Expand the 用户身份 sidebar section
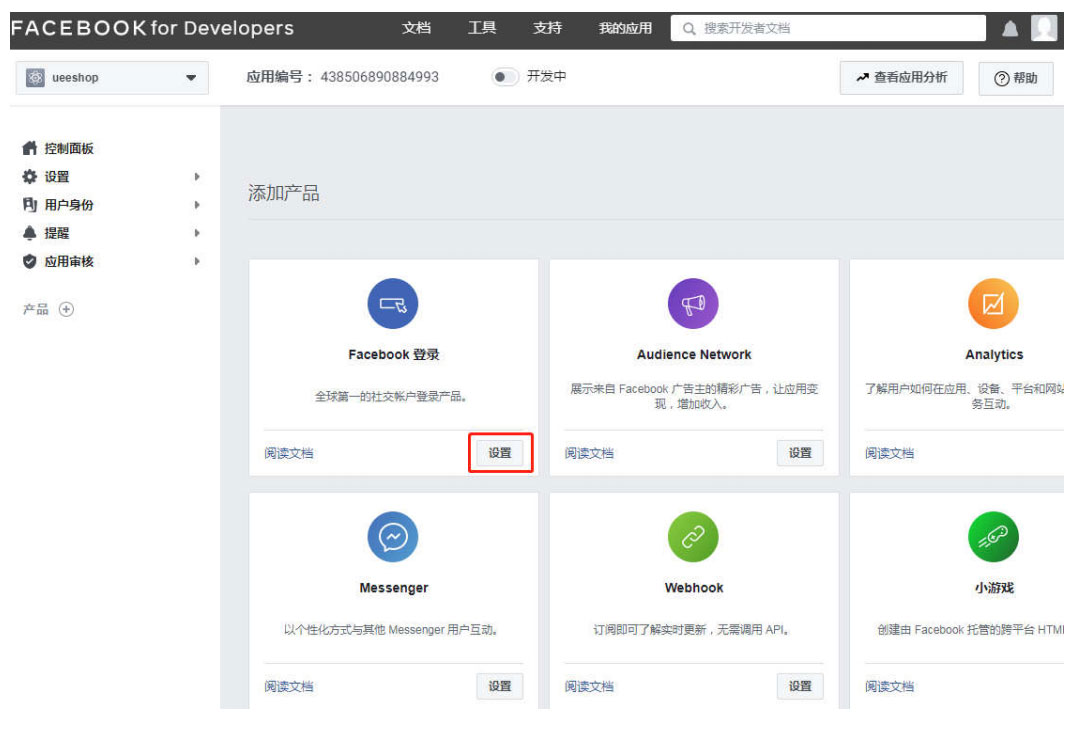 point(69,205)
